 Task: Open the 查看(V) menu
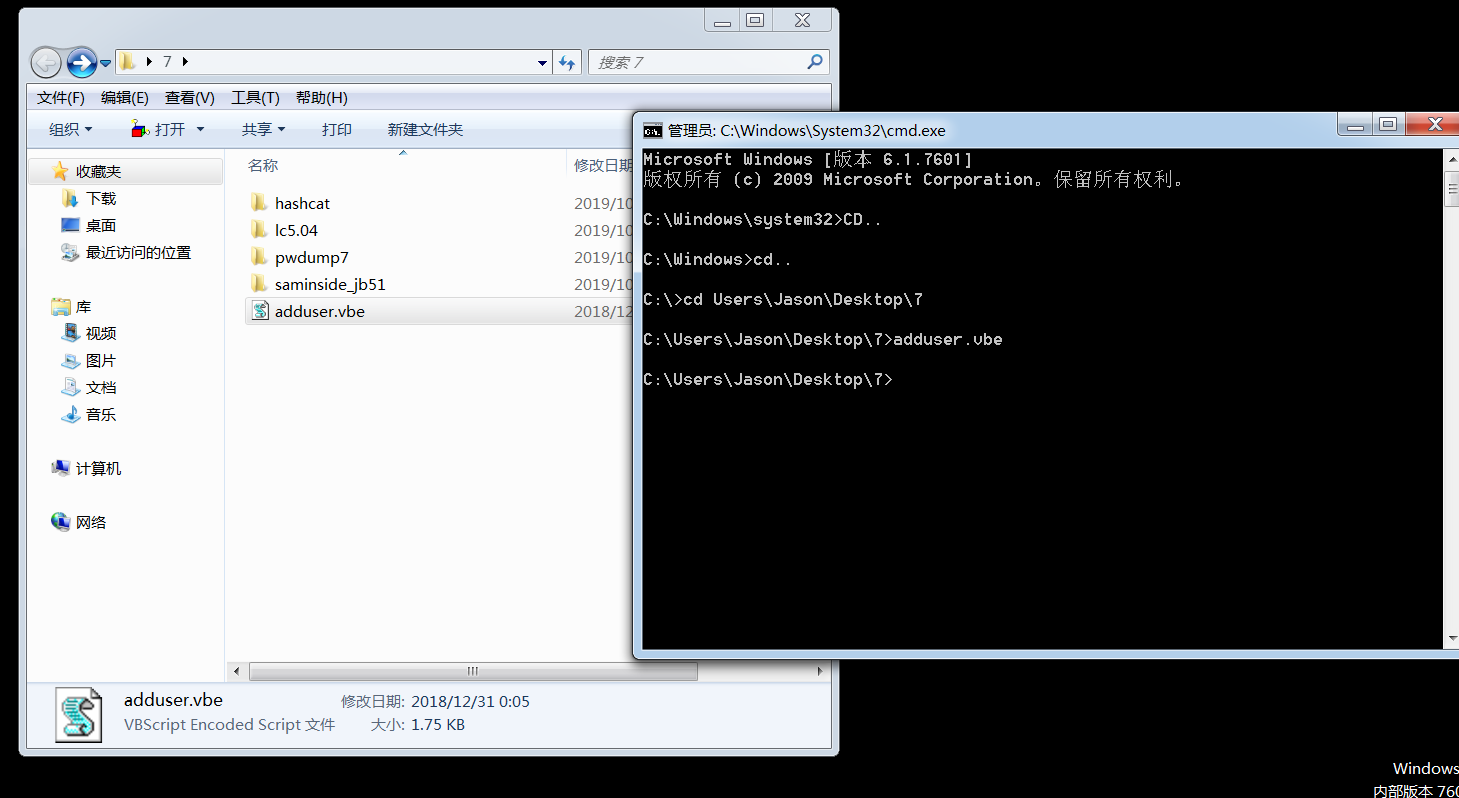click(x=190, y=97)
